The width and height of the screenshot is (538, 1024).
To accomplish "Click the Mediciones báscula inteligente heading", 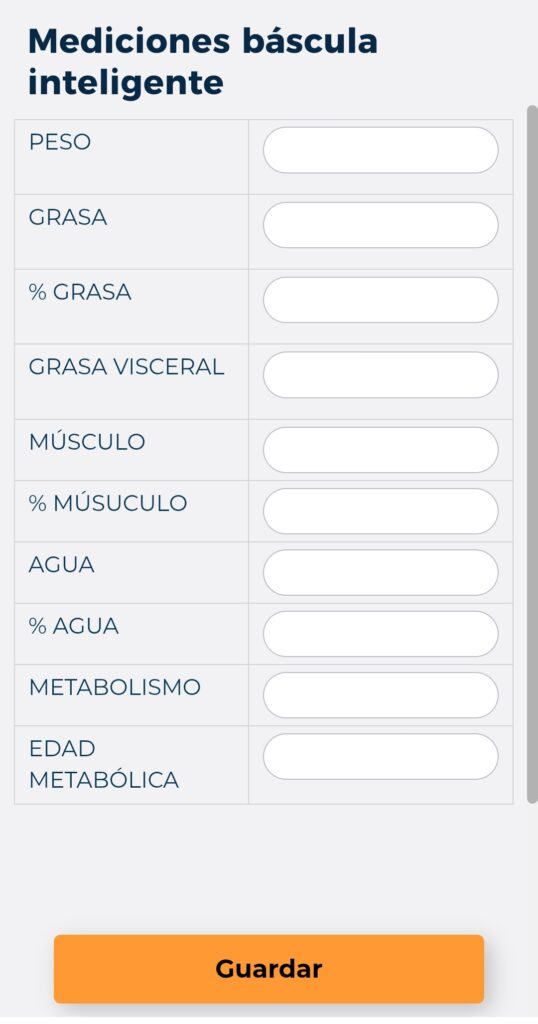I will 203,62.
